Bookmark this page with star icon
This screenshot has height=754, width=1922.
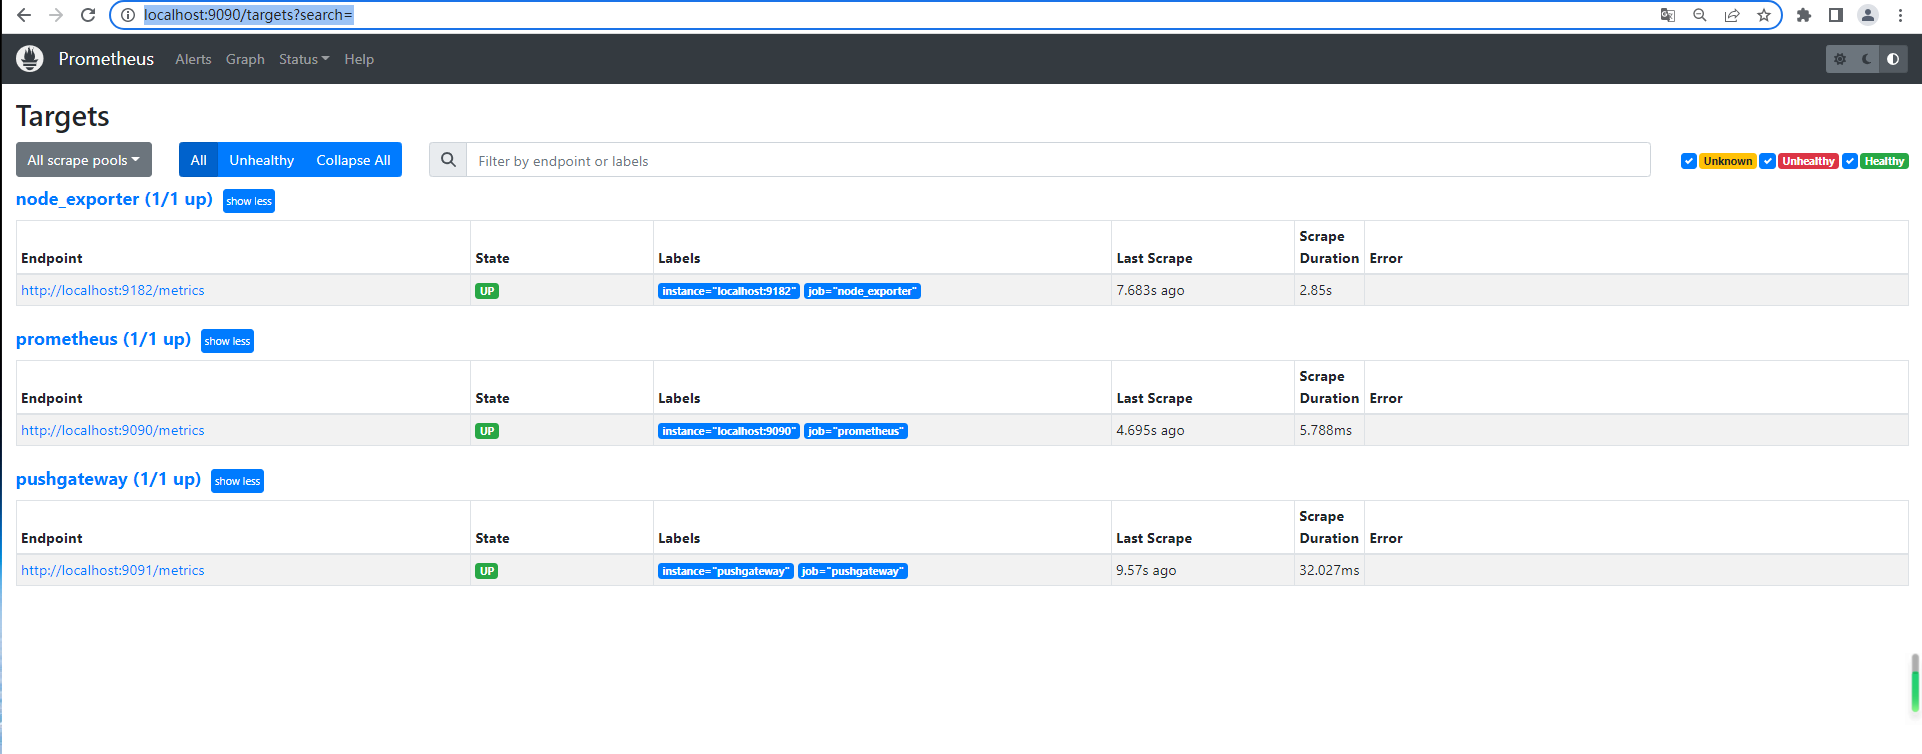[x=1764, y=15]
